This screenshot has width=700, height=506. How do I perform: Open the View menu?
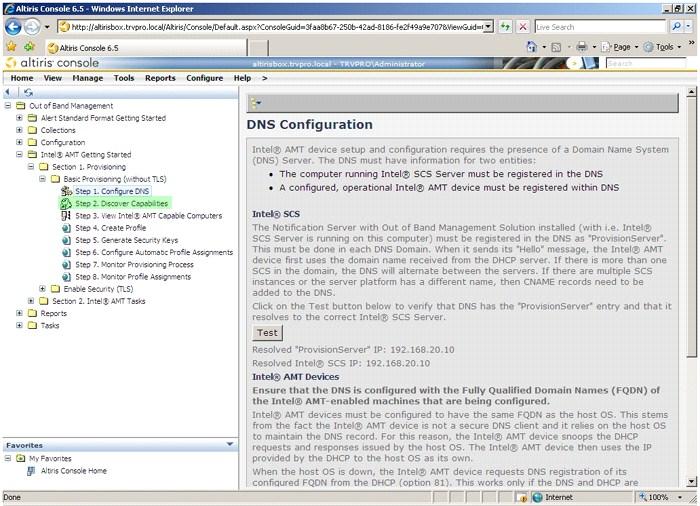53,78
